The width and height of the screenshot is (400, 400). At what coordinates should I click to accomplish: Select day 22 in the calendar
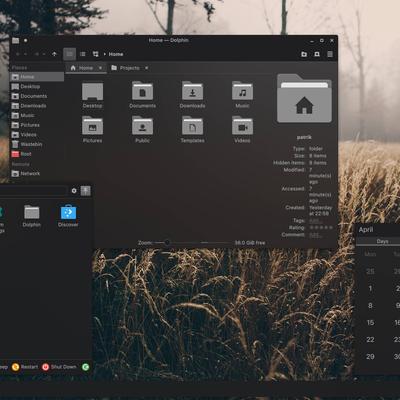pyautogui.click(x=370, y=339)
